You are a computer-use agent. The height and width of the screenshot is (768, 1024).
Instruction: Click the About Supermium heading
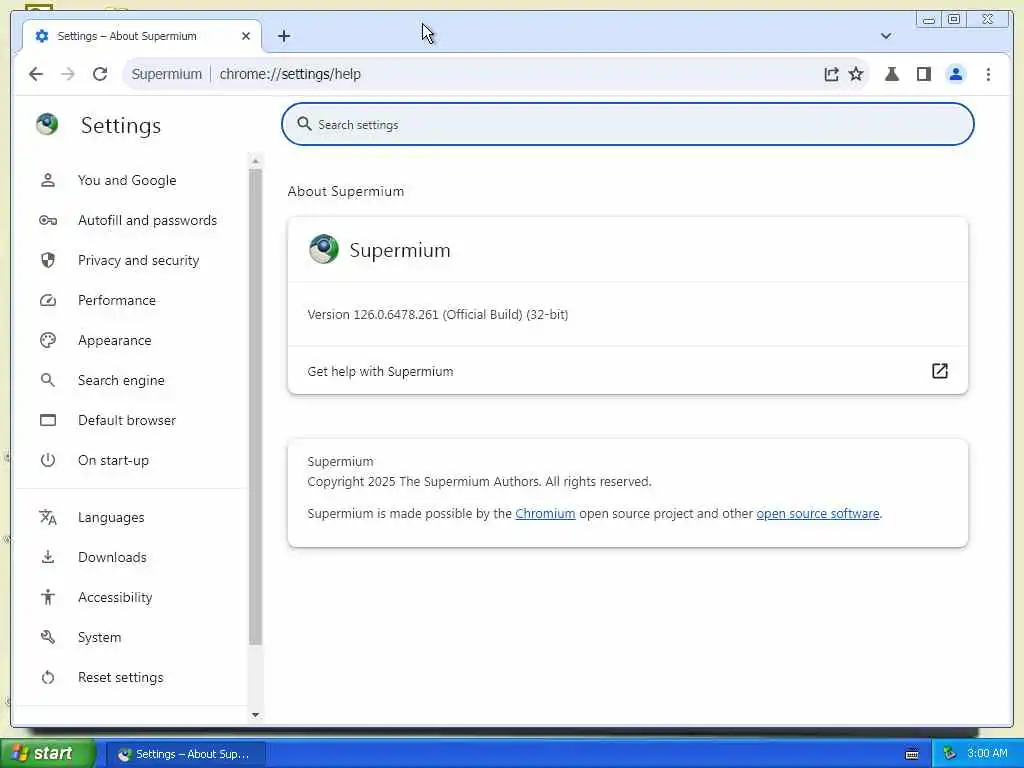click(345, 191)
